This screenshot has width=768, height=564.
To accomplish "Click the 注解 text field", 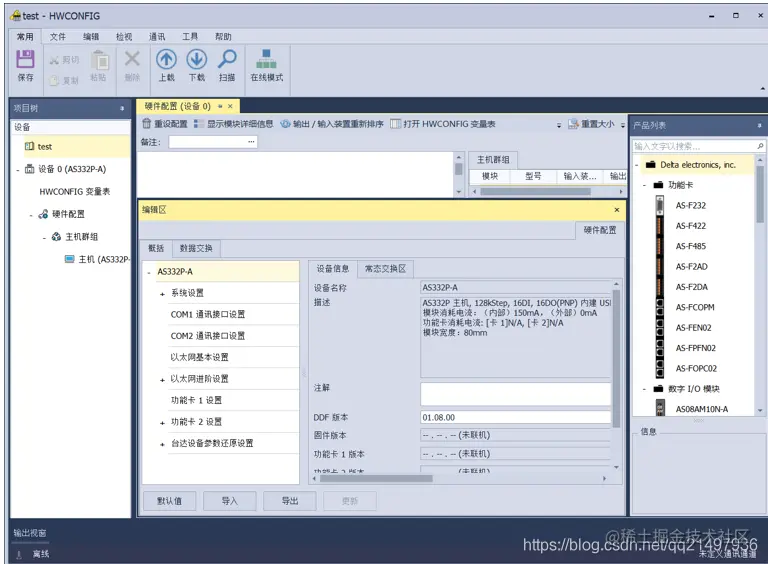I will (515, 394).
